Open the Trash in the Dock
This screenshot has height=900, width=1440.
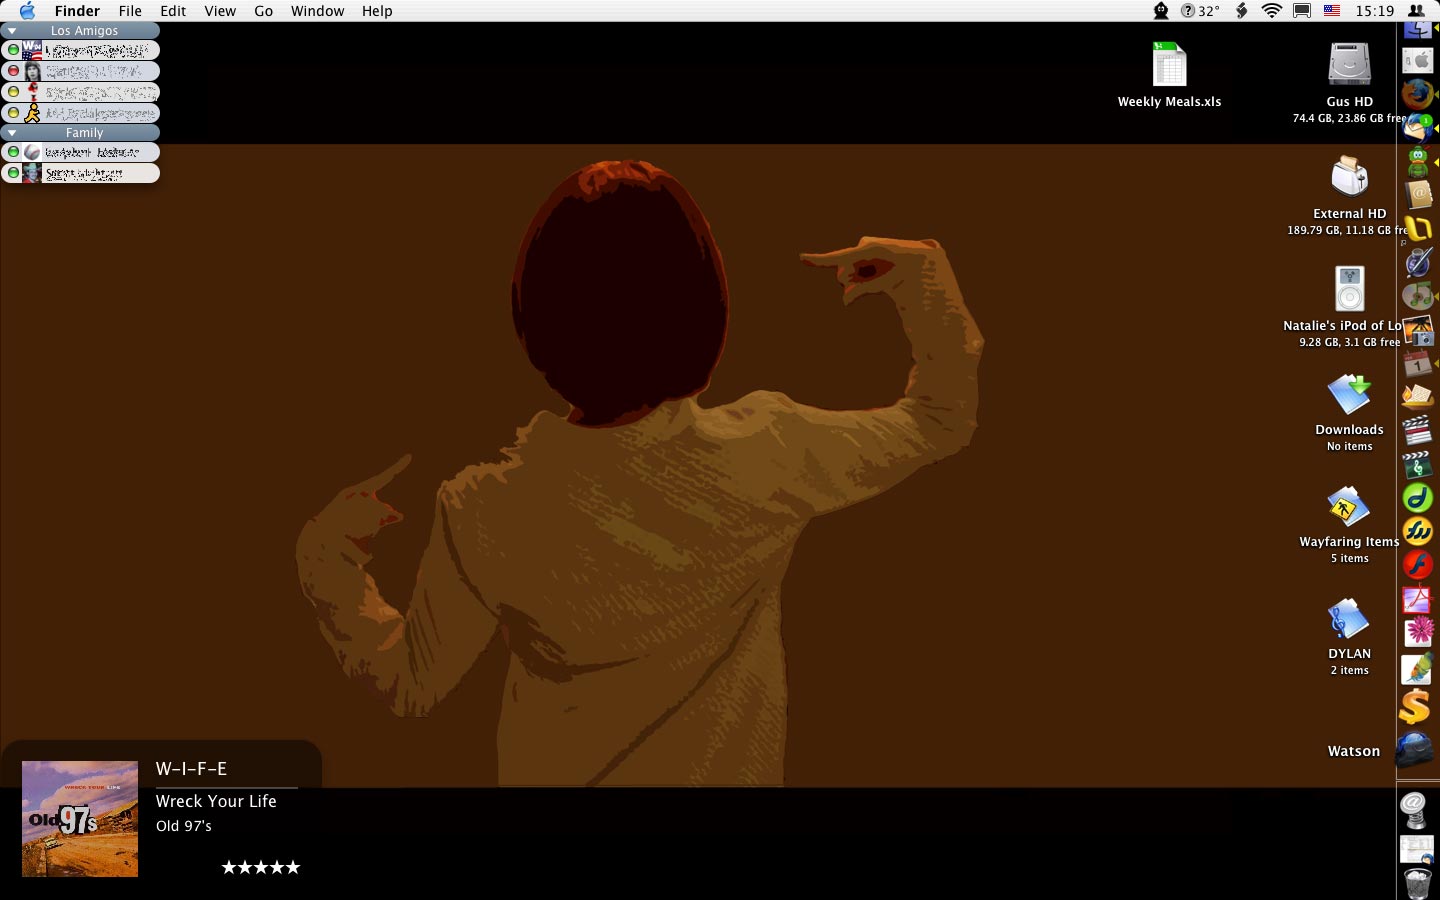coord(1418,884)
